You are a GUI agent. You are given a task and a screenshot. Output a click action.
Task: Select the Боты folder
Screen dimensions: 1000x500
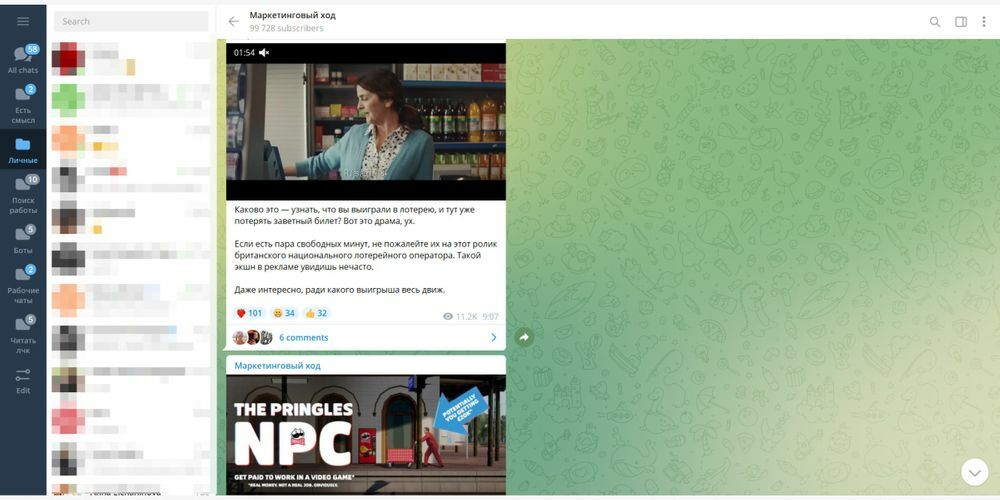pos(23,239)
